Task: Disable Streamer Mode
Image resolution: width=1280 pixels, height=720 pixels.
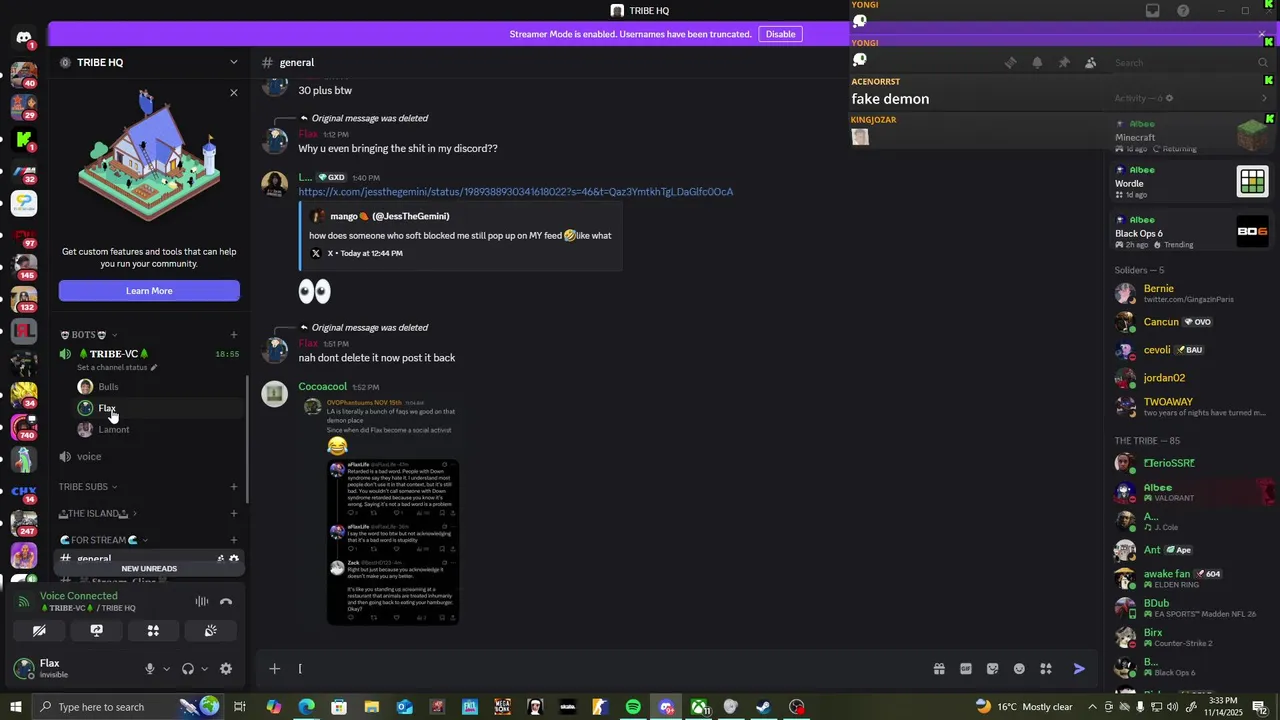Action: (x=780, y=34)
